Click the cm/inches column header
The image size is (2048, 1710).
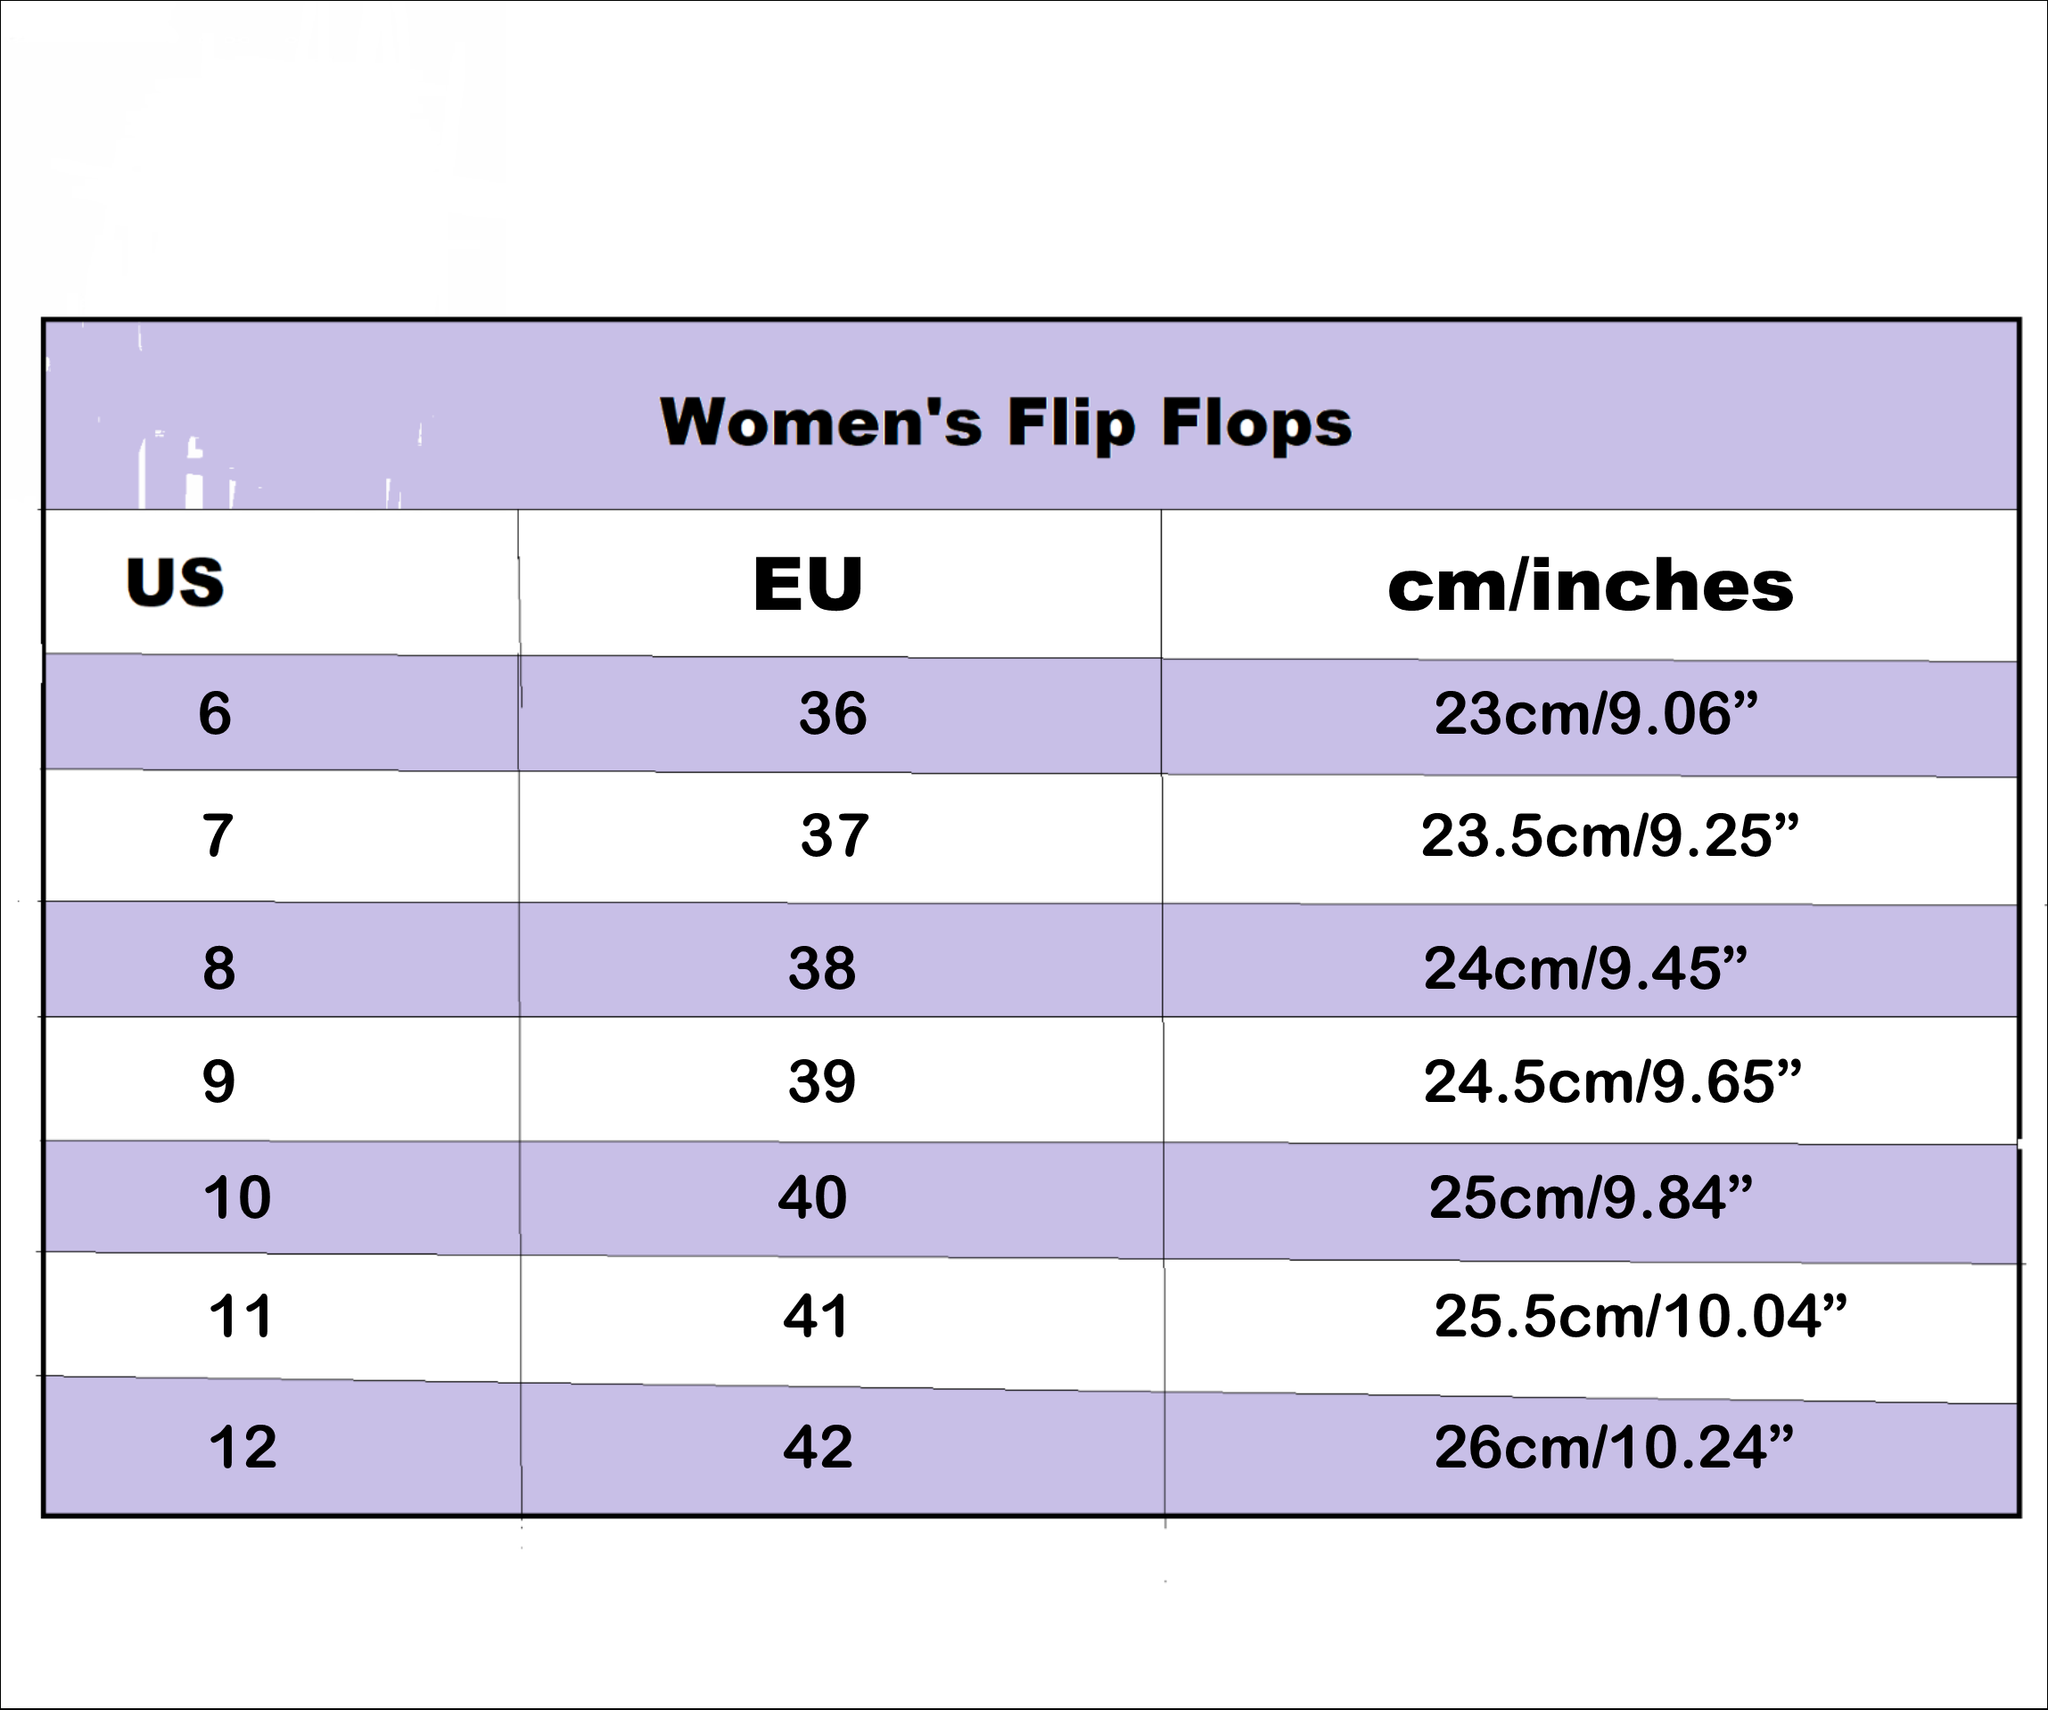click(1590, 586)
